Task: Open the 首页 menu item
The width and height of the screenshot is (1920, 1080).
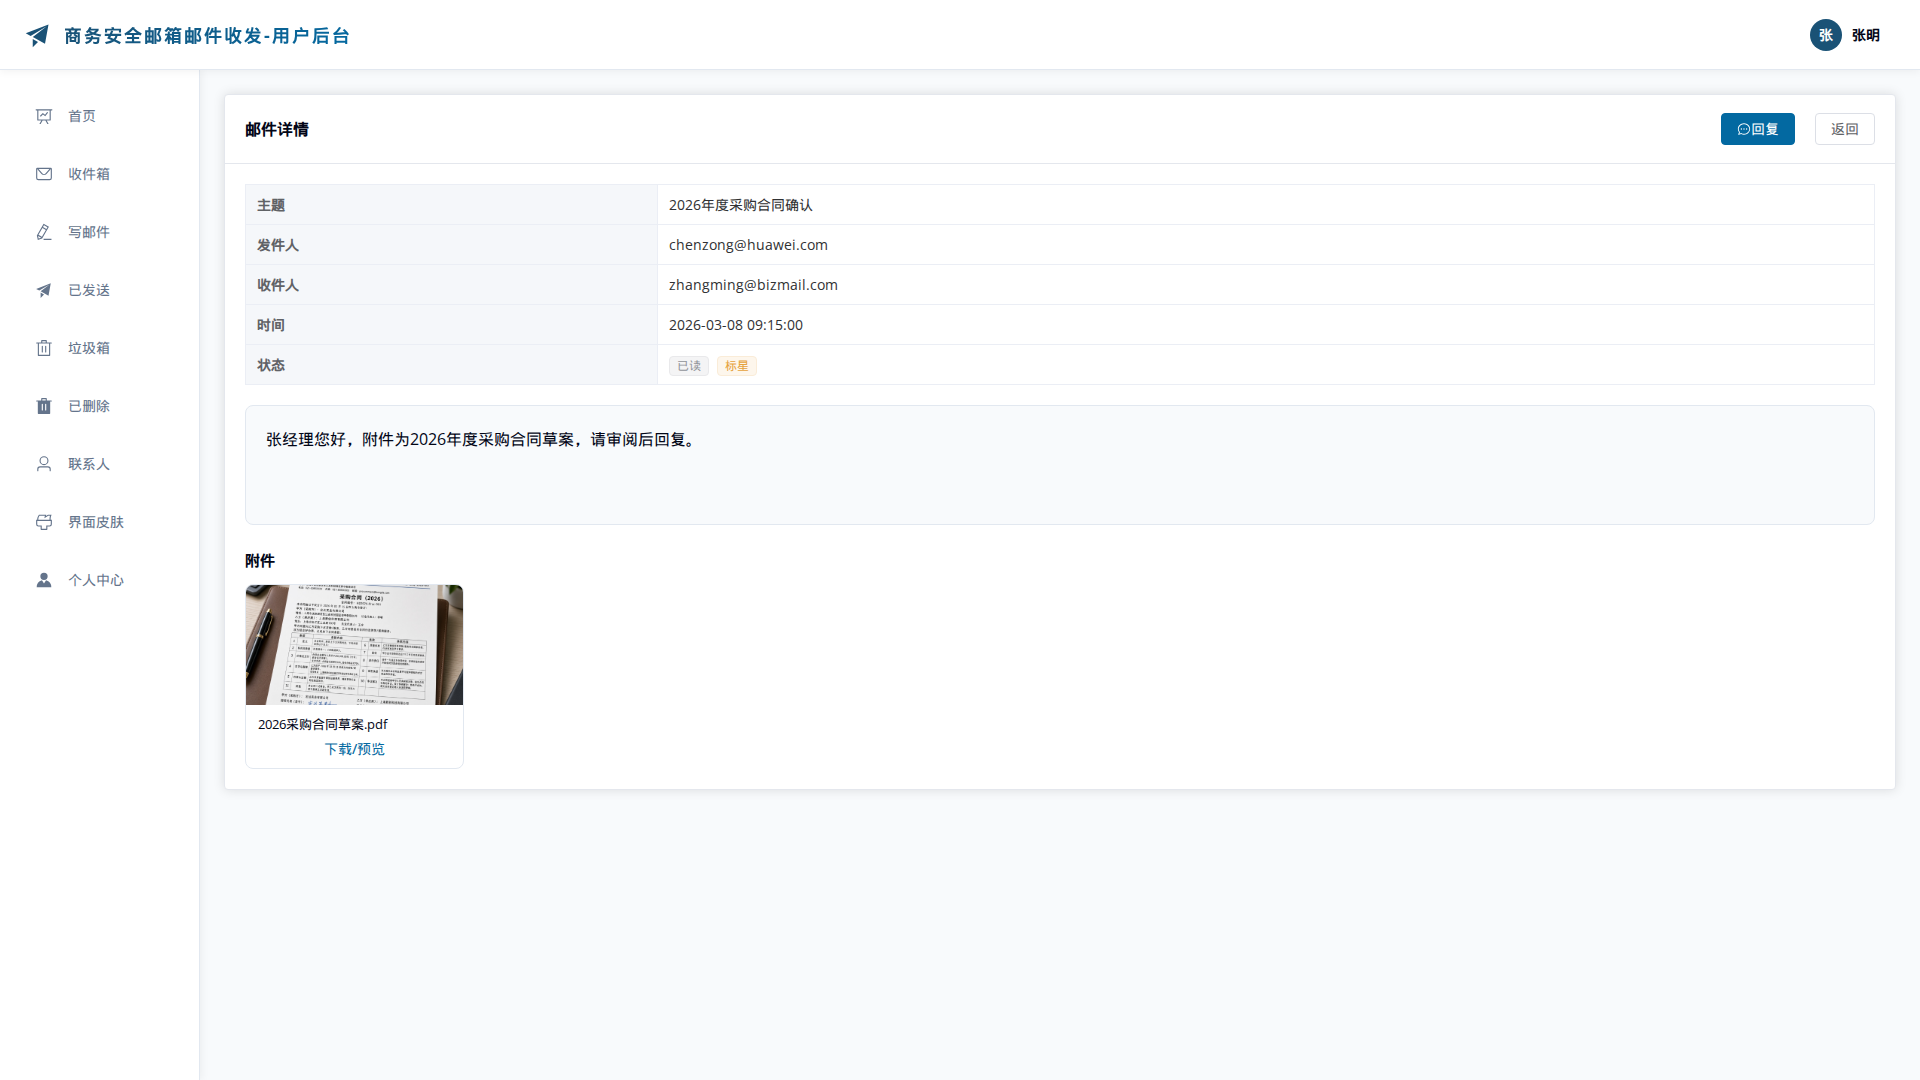Action: coord(100,116)
